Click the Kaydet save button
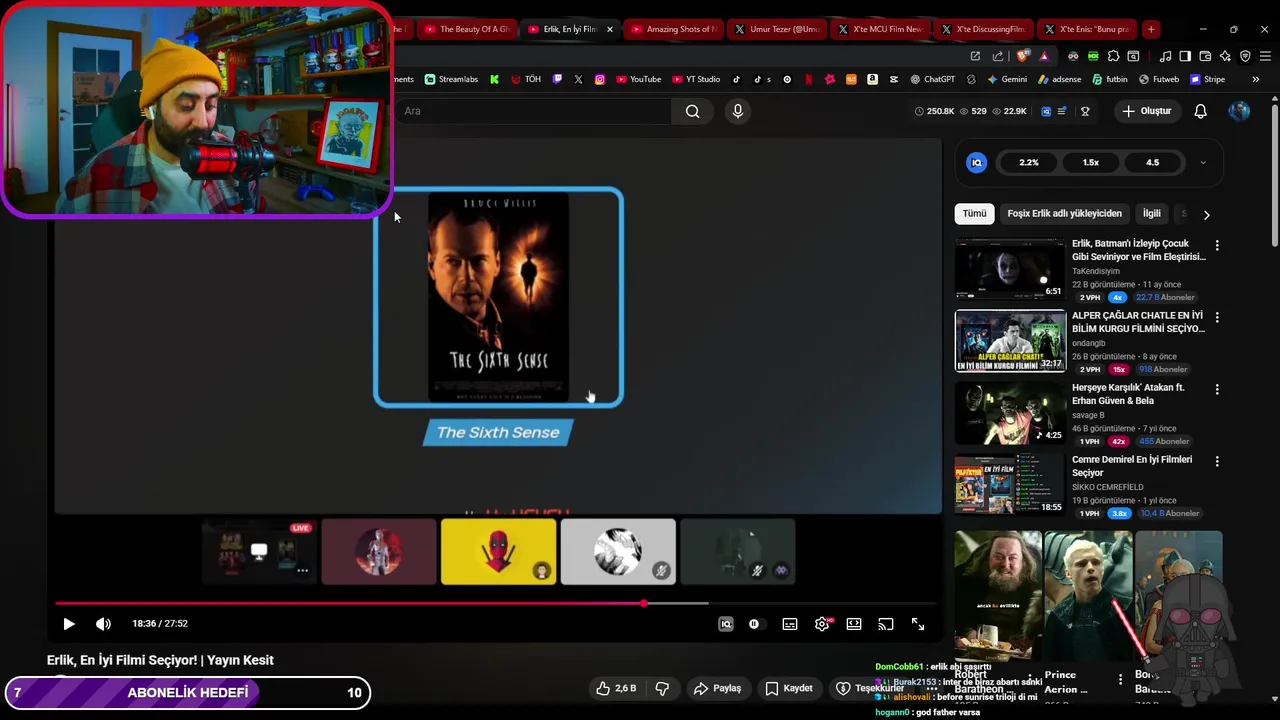1280x720 pixels. point(789,688)
